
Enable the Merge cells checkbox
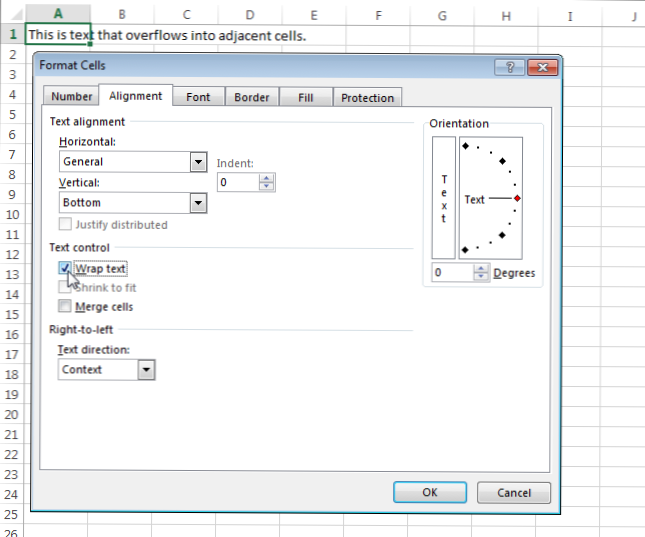(65, 306)
